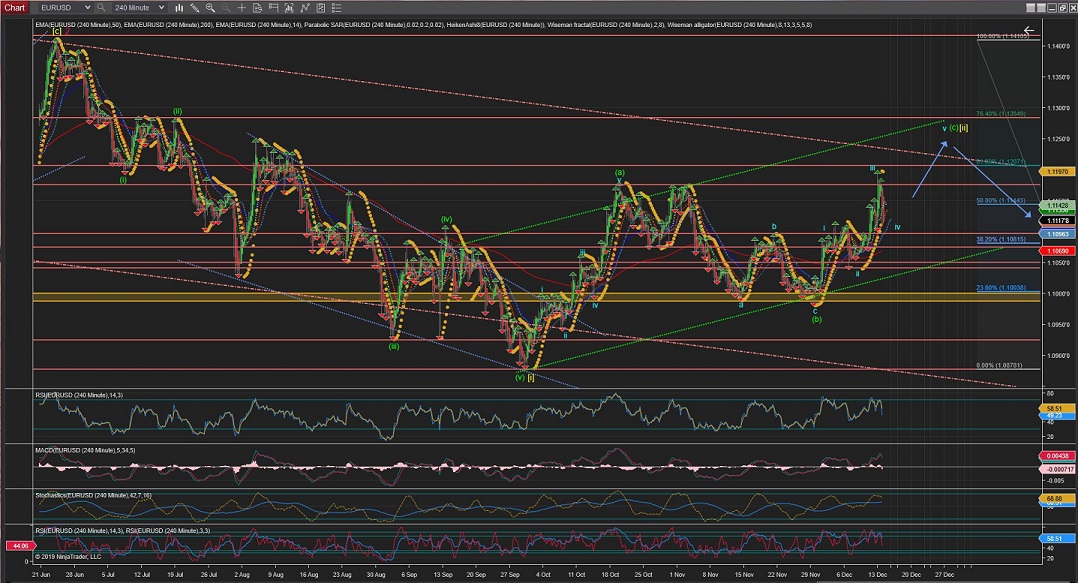Open the Data Series icon

[257, 8]
